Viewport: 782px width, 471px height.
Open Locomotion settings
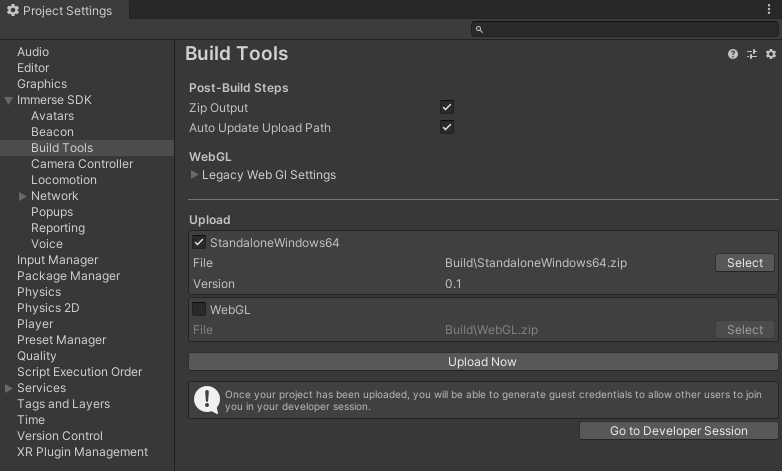pos(64,180)
